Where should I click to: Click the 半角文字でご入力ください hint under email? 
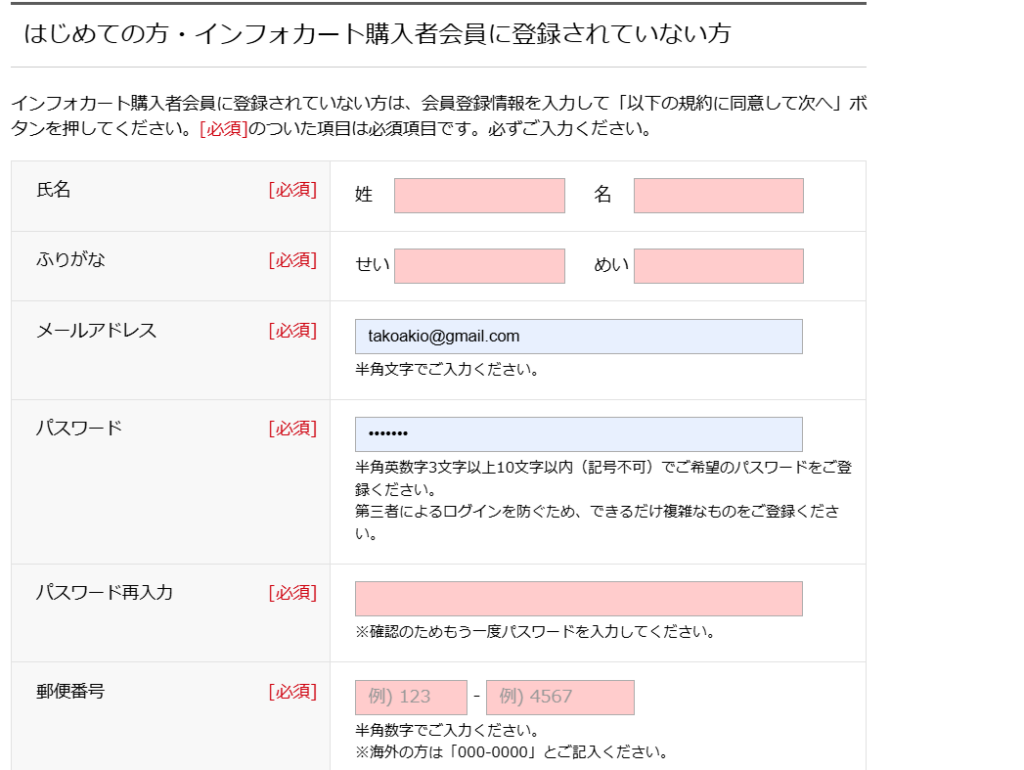coord(447,370)
